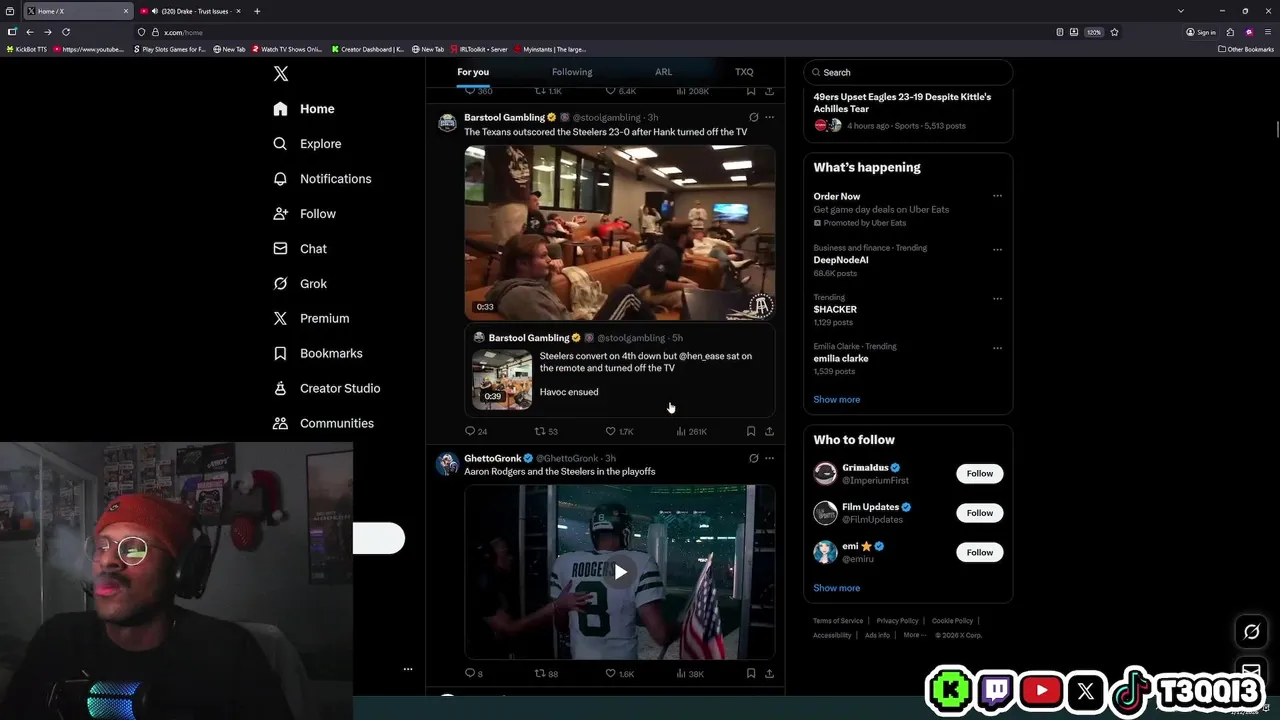Open Grok floating button bottom right
This screenshot has height=720, width=1280.
pyautogui.click(x=1251, y=632)
